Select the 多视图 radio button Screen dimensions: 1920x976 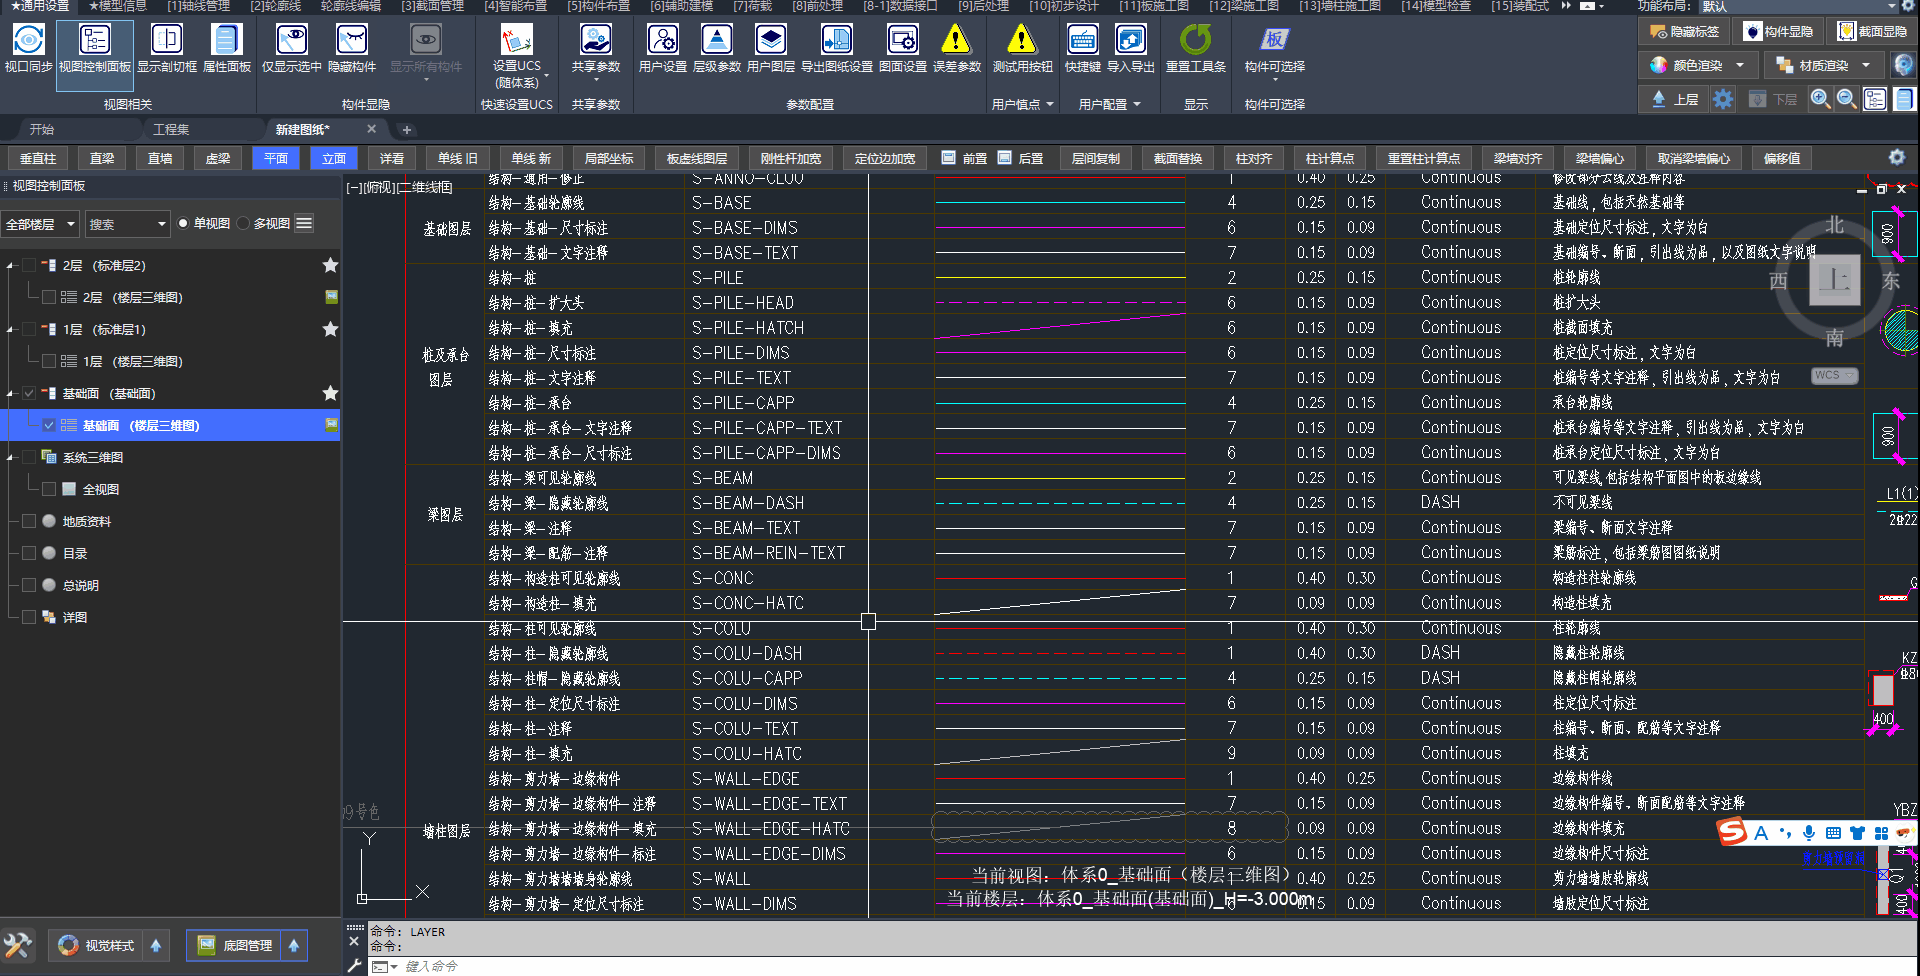[243, 224]
